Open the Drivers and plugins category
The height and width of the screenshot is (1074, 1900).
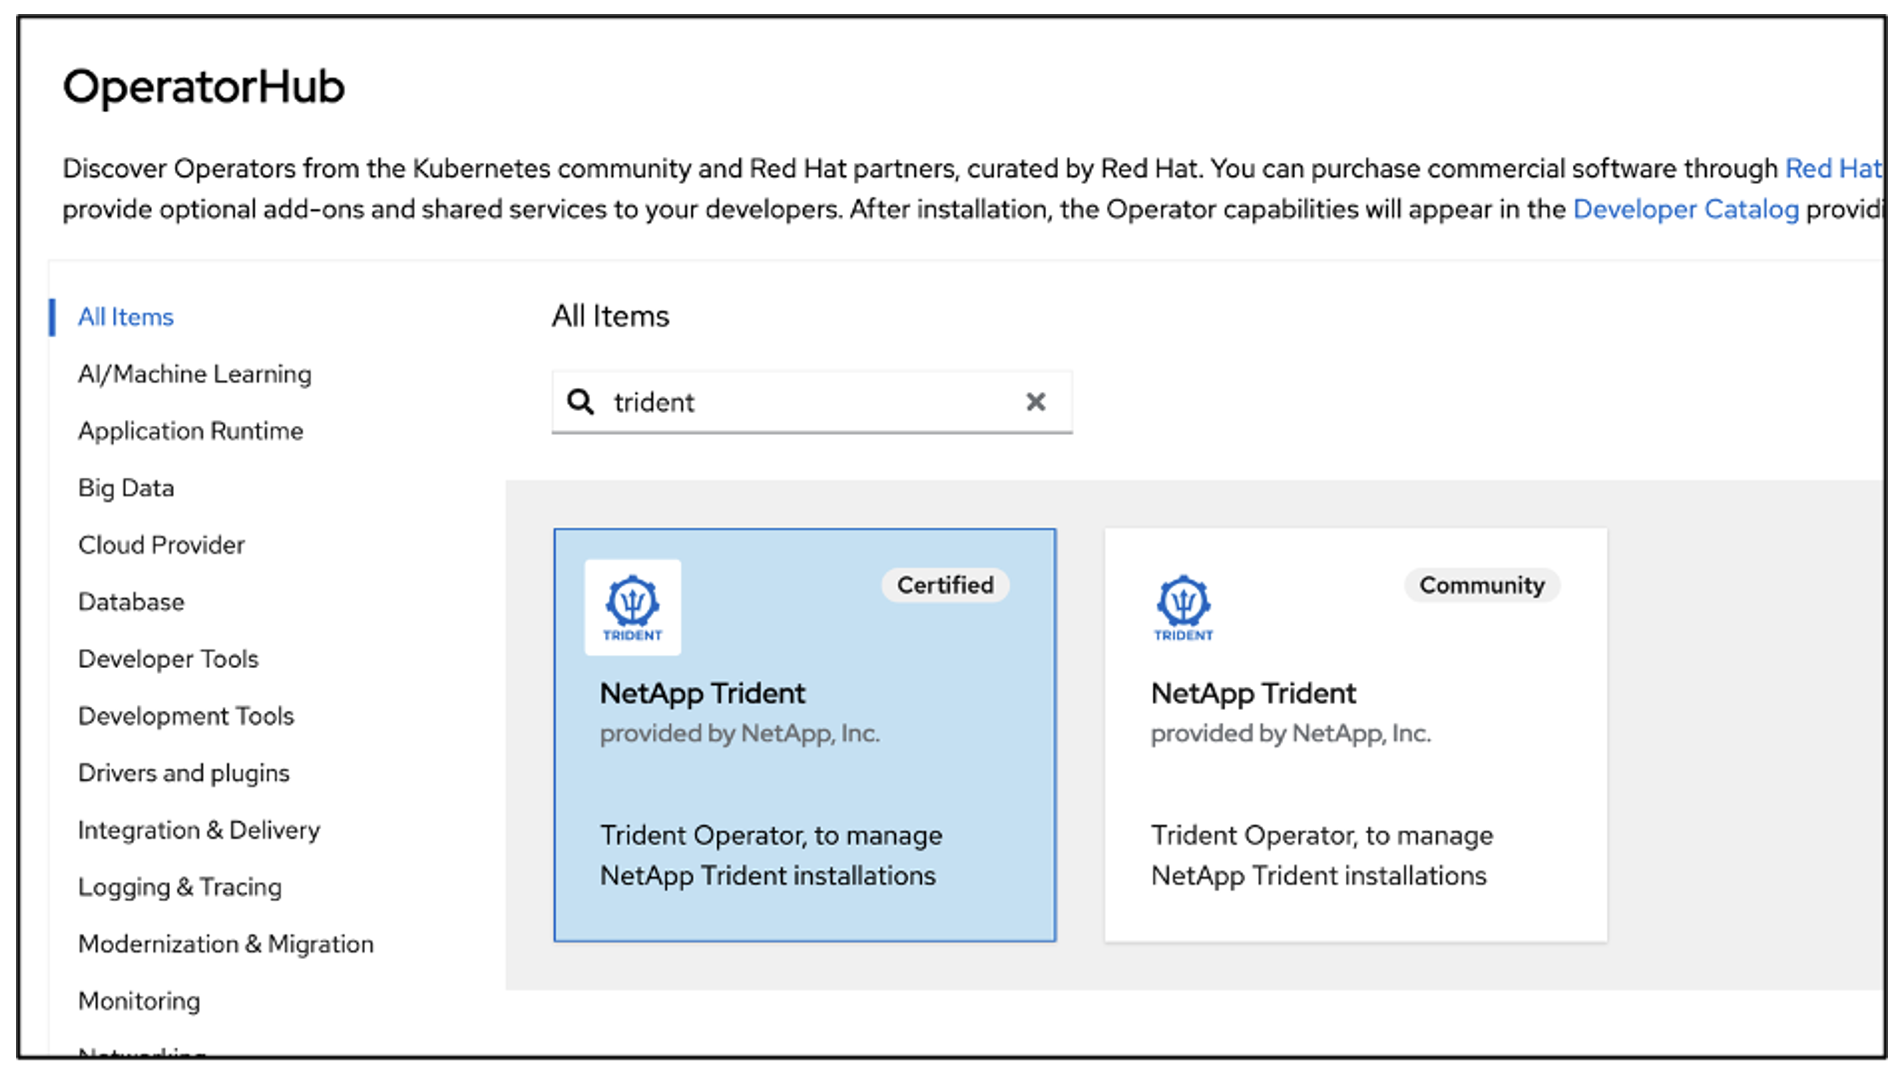tap(183, 772)
